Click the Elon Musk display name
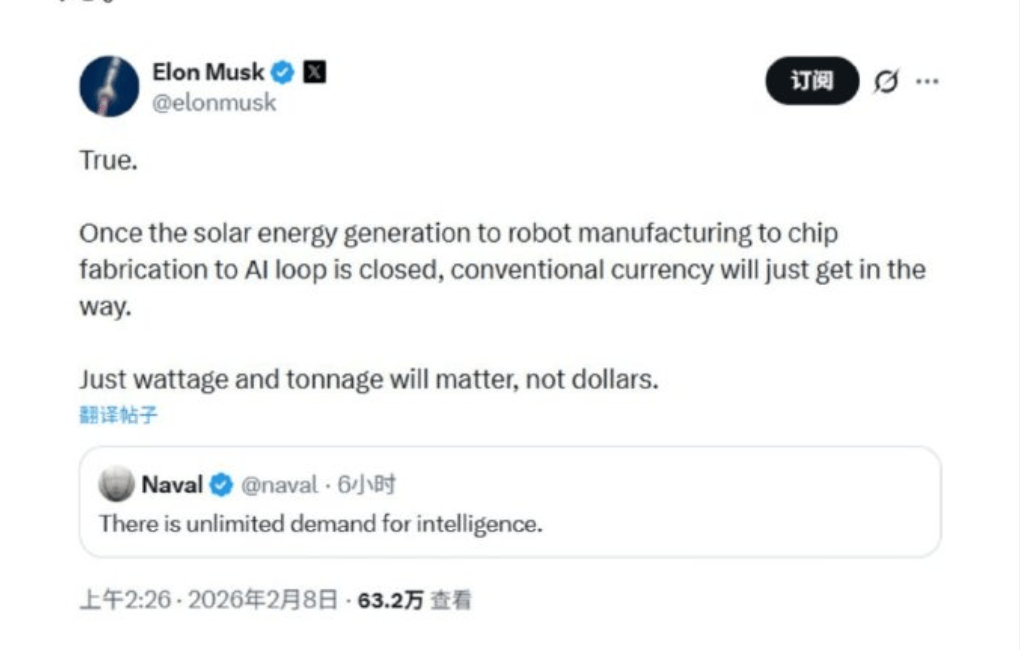 tap(207, 72)
